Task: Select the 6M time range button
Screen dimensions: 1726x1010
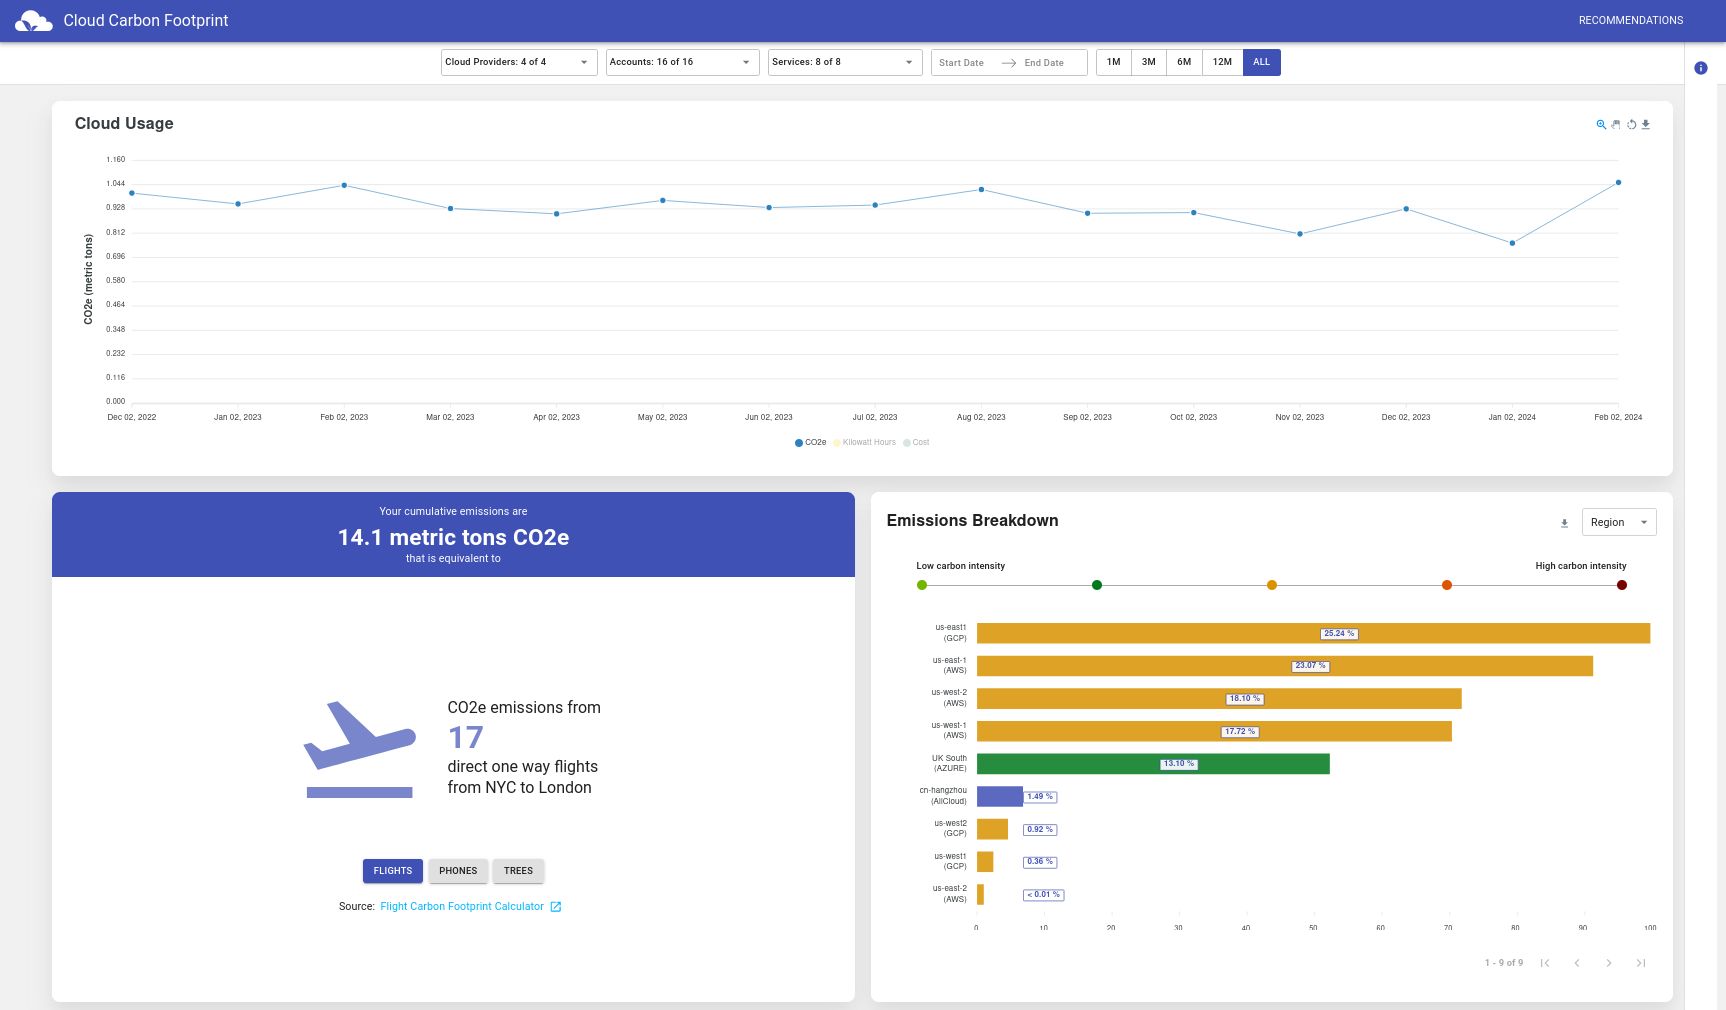Action: click(1184, 62)
